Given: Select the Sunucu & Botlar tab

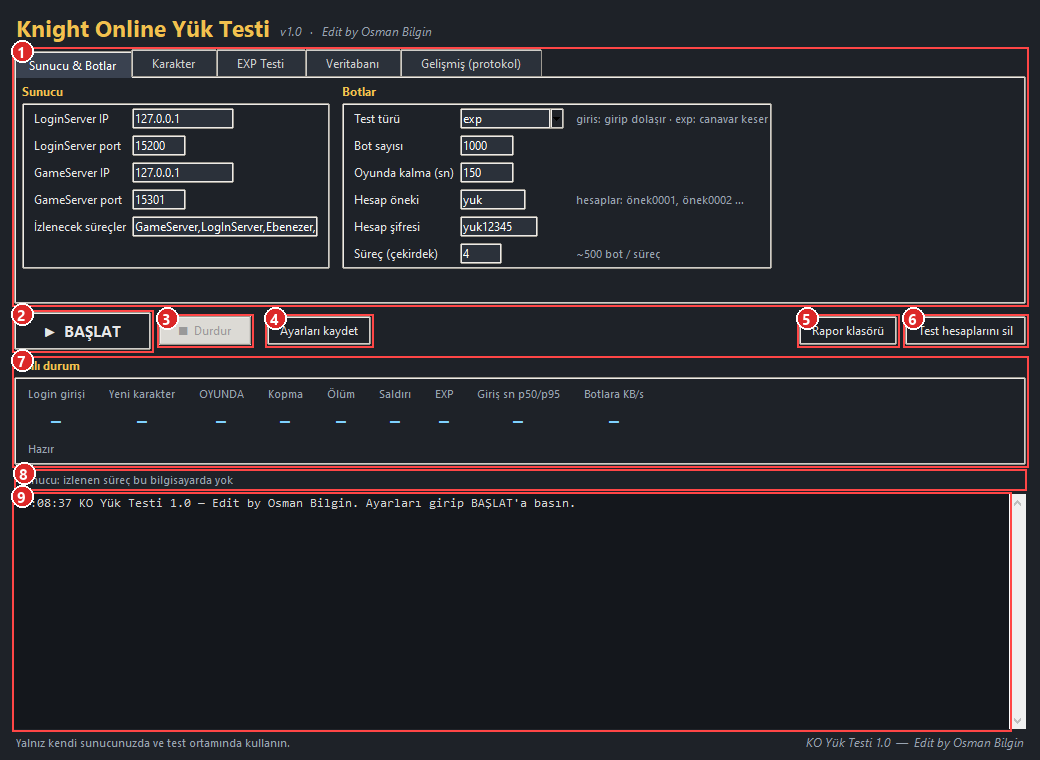Looking at the screenshot, I should 73,65.
